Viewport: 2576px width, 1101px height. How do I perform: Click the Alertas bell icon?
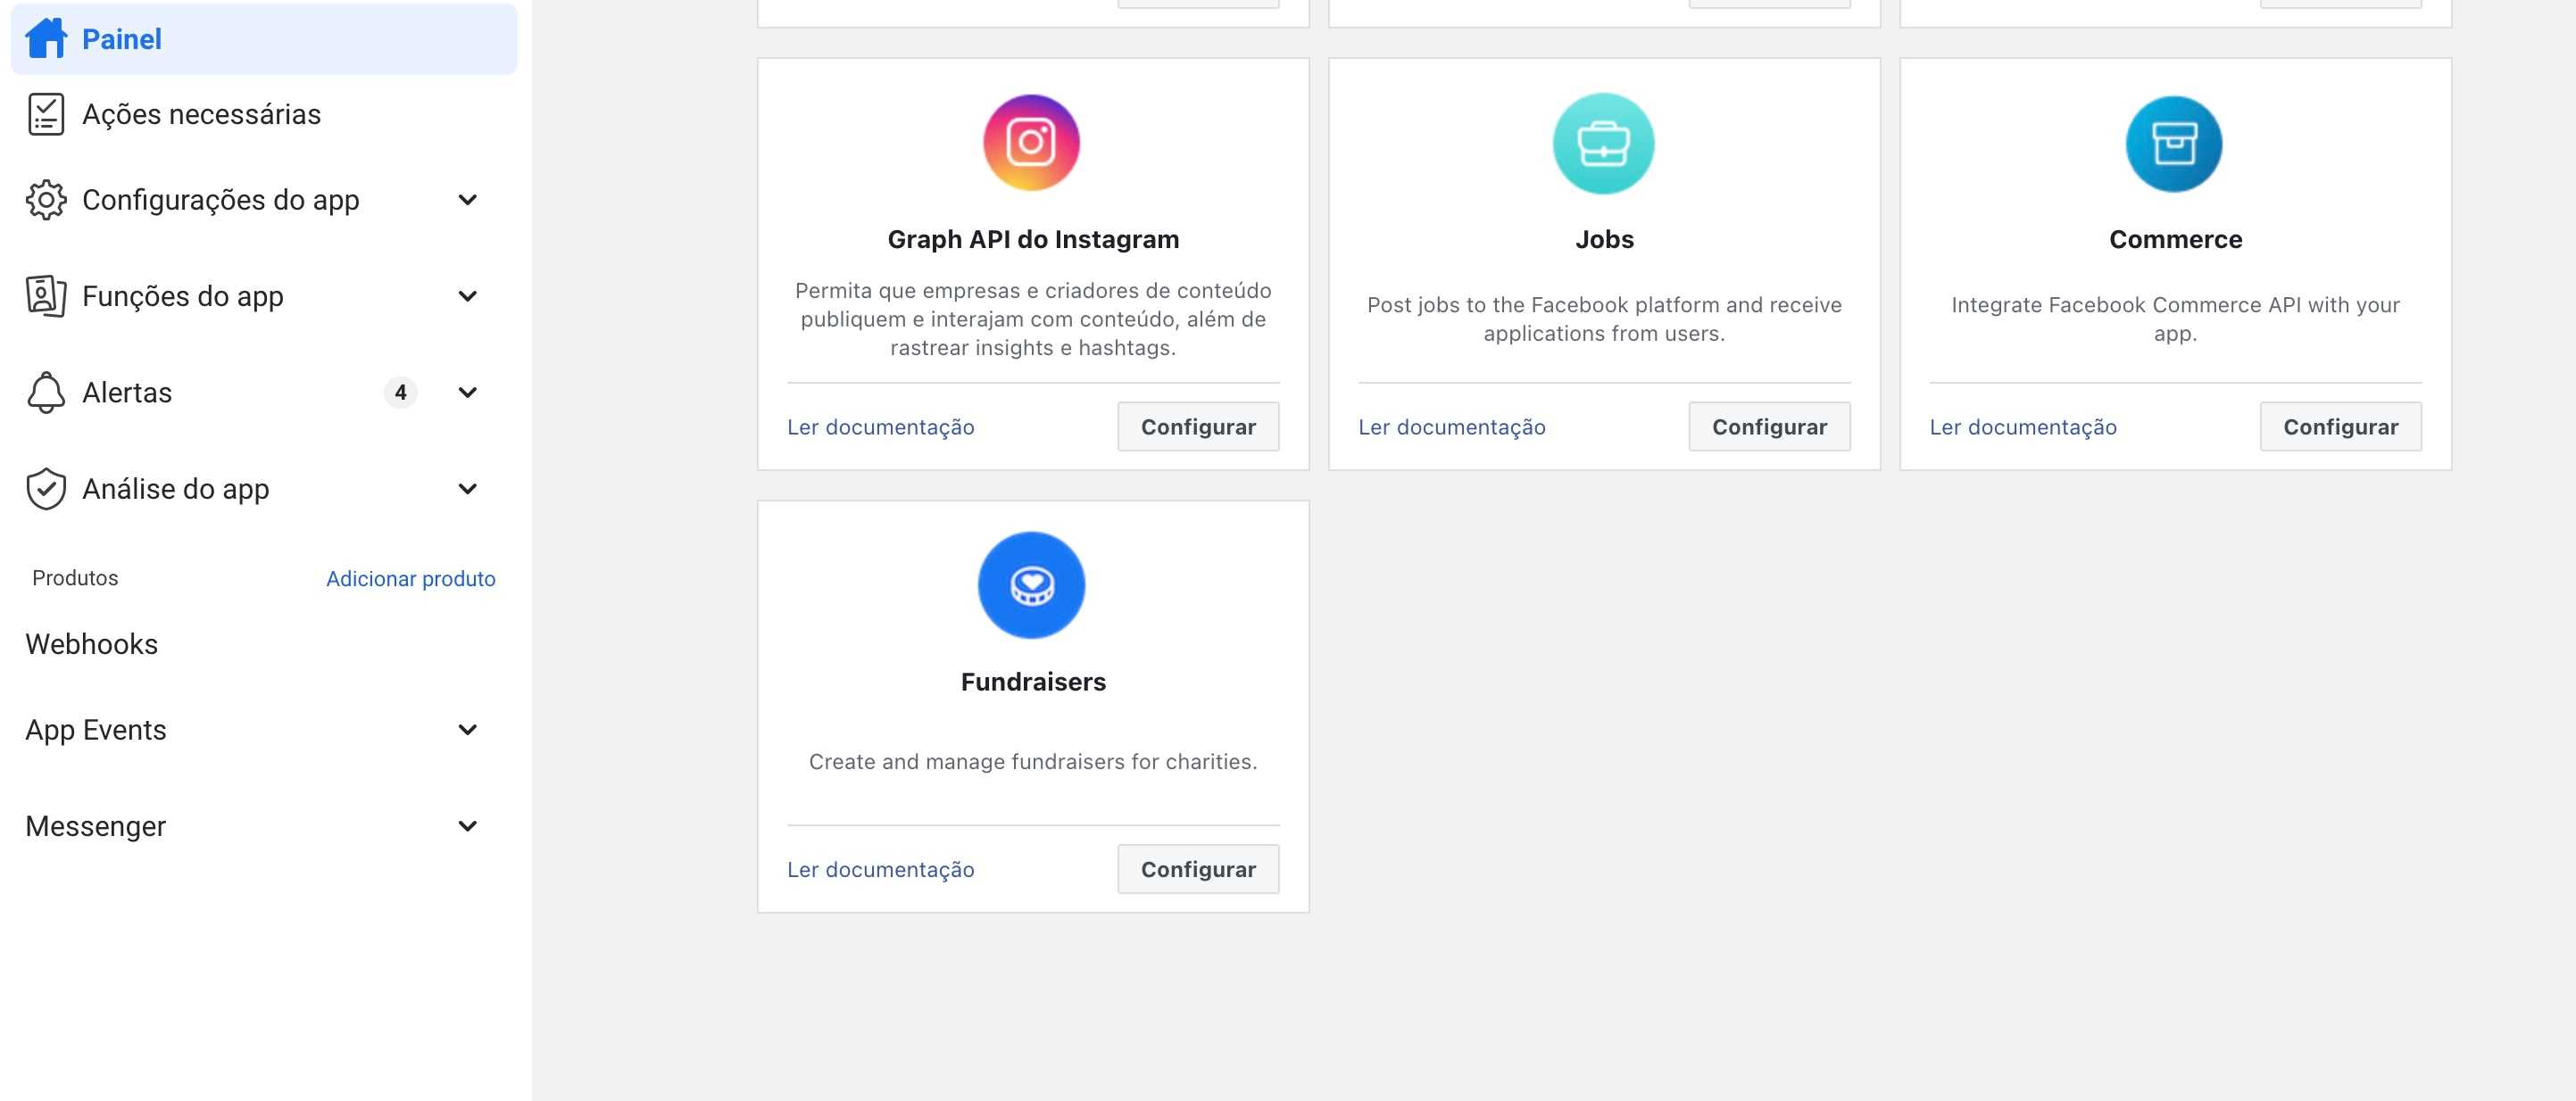click(46, 392)
